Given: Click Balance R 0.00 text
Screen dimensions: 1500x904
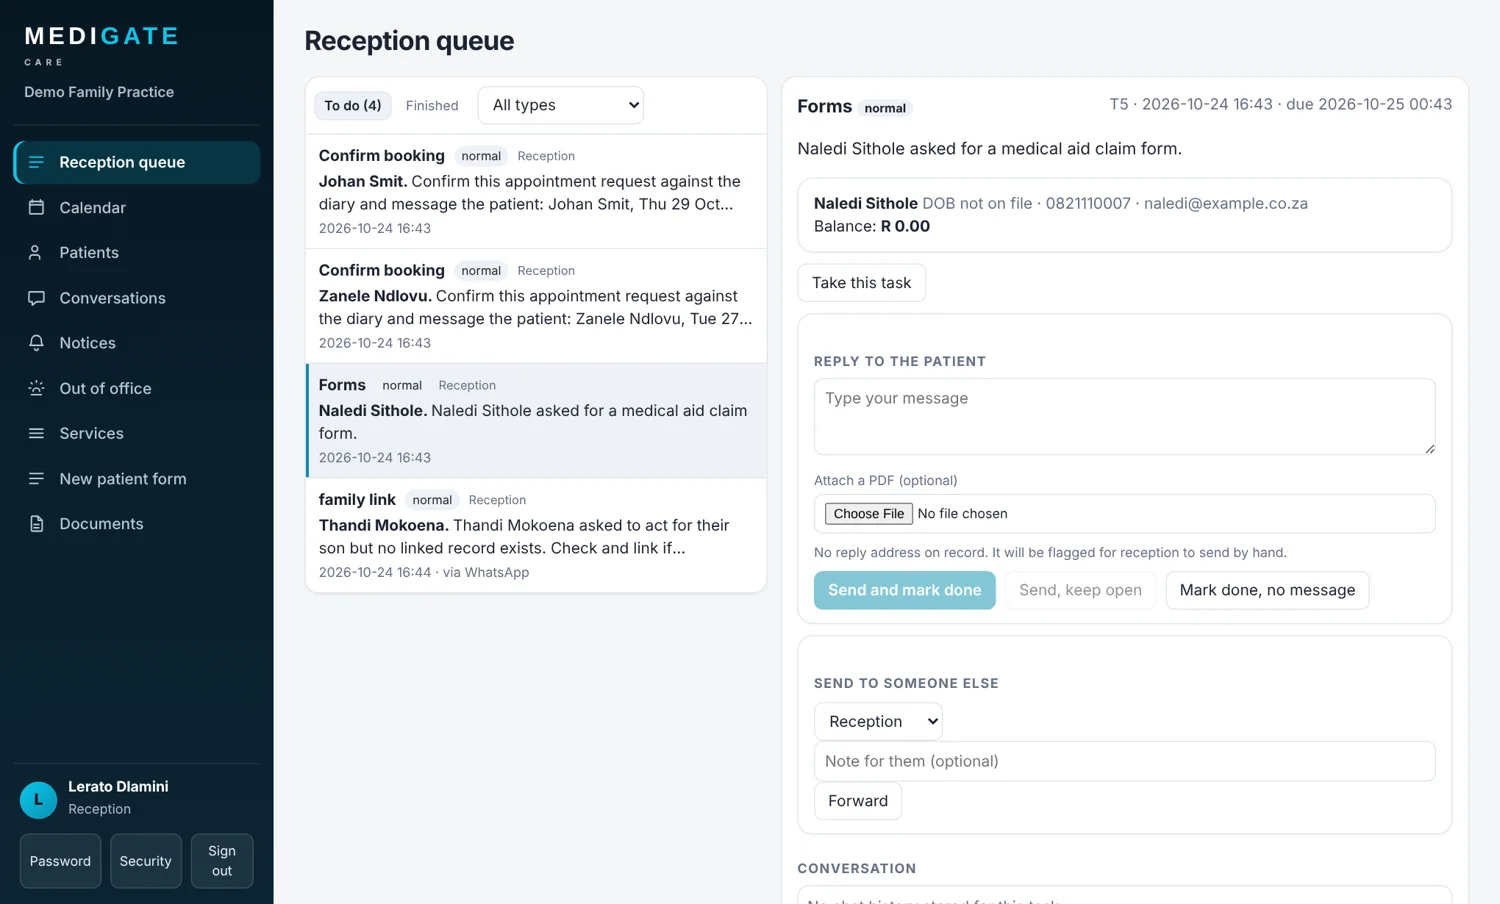Looking at the screenshot, I should [x=872, y=226].
